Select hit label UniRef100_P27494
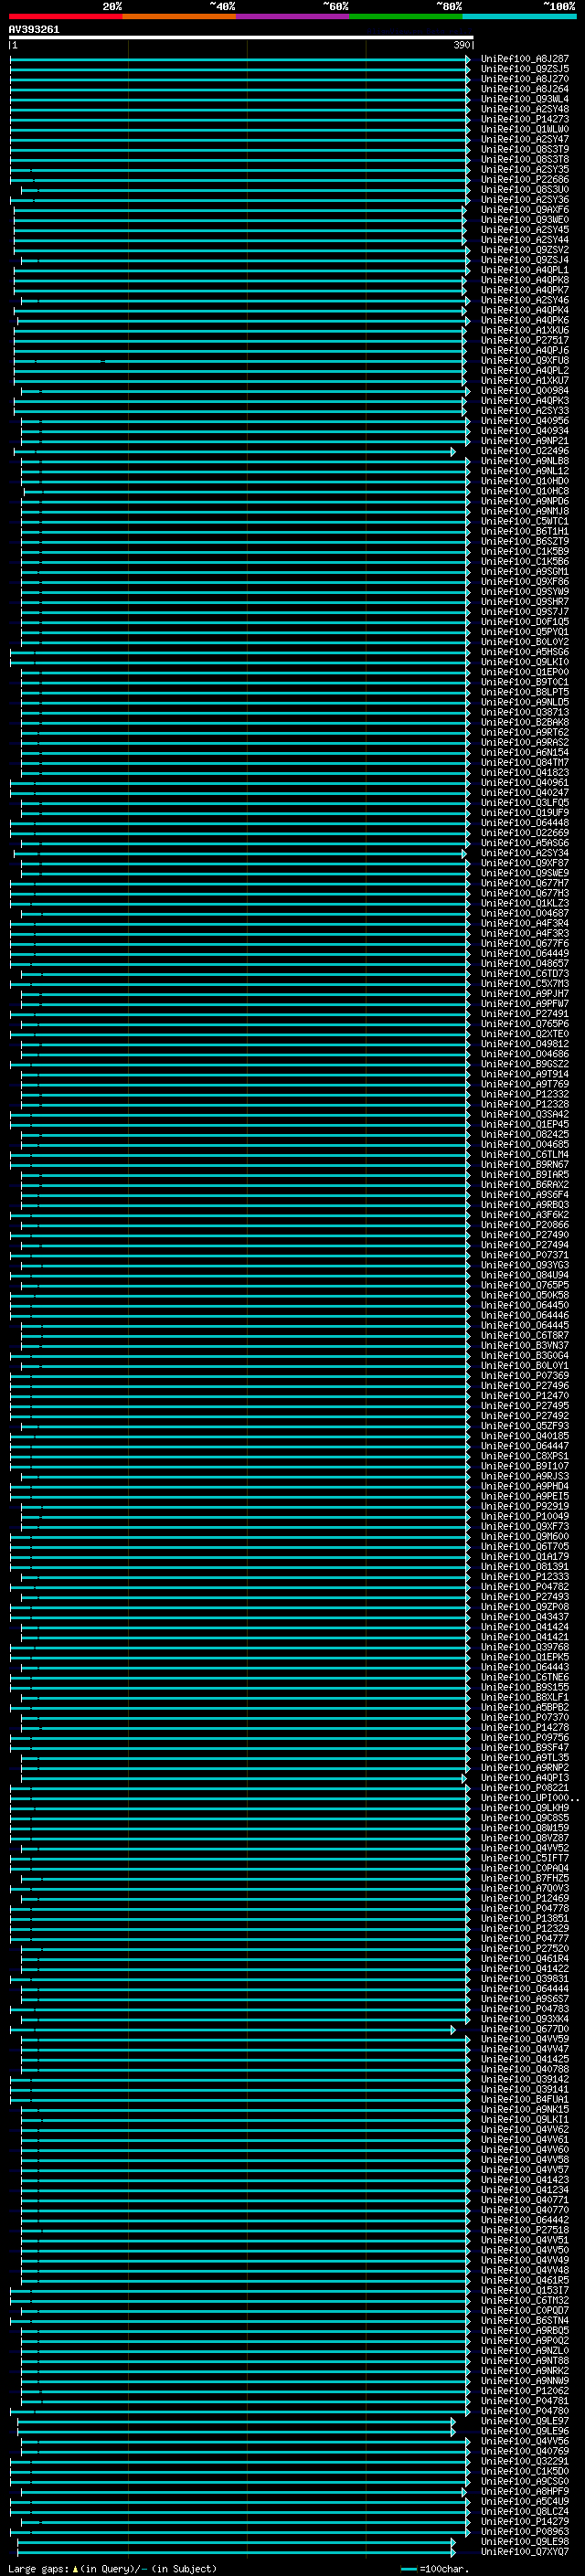This screenshot has width=585, height=2576. [525, 1245]
